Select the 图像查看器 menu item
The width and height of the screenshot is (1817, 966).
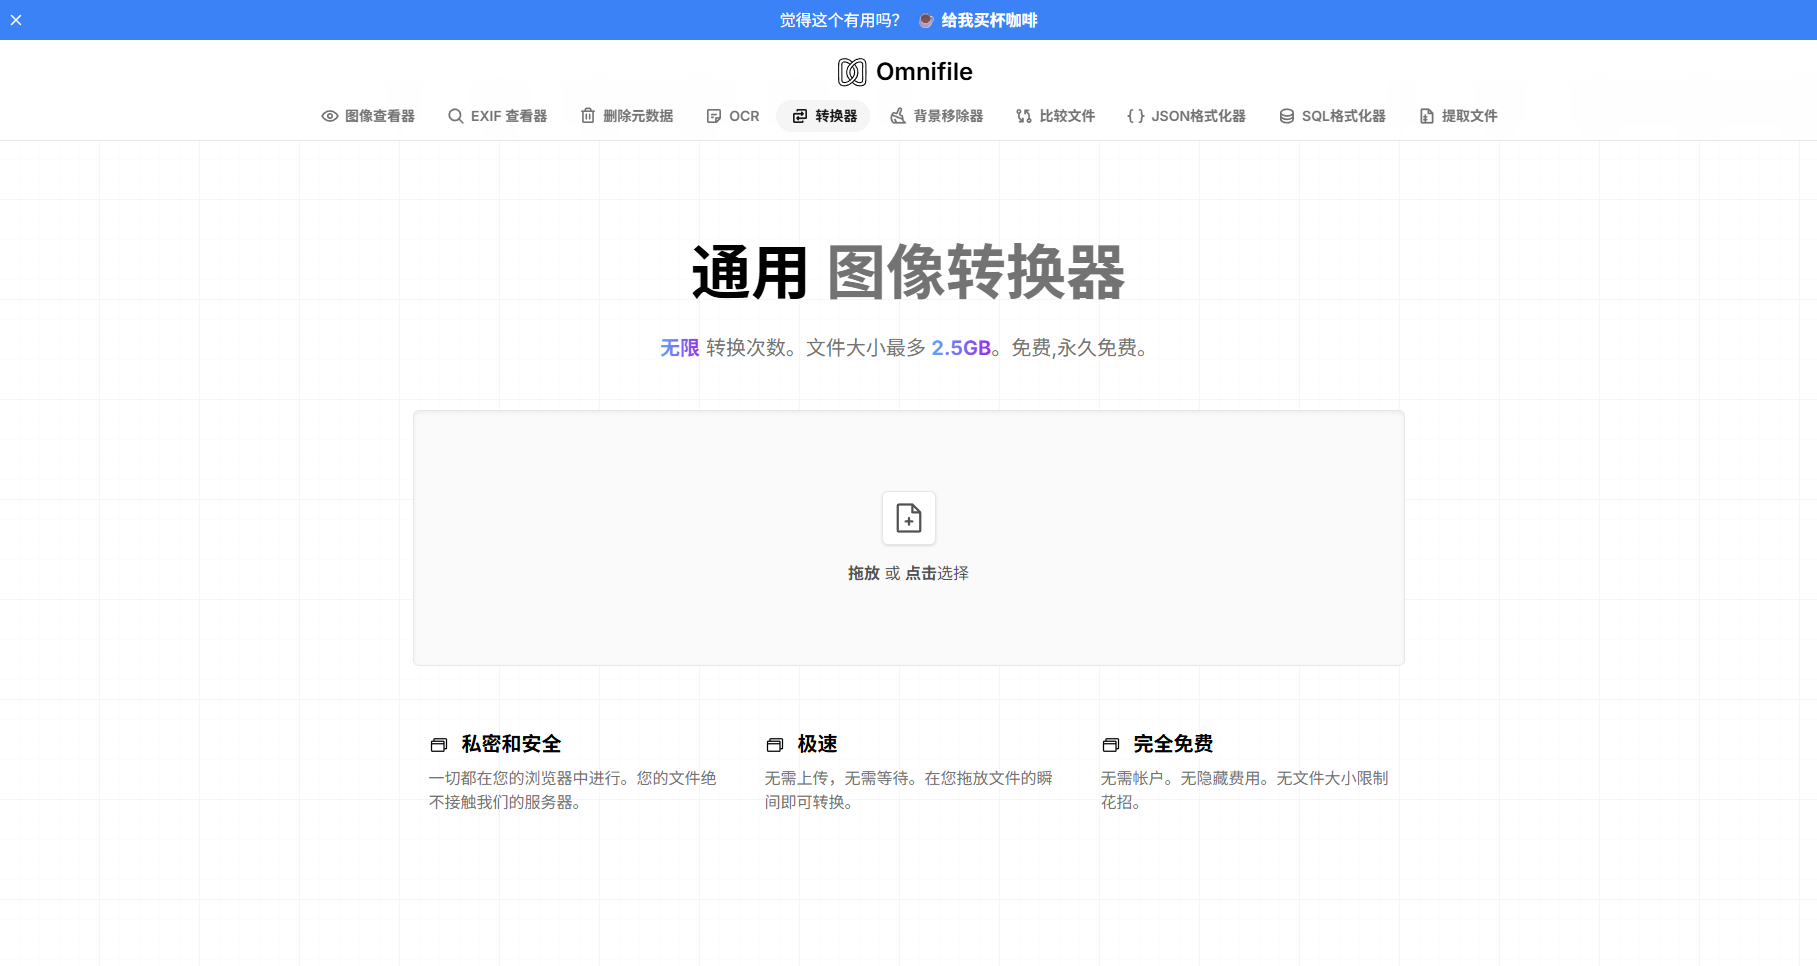click(x=368, y=115)
